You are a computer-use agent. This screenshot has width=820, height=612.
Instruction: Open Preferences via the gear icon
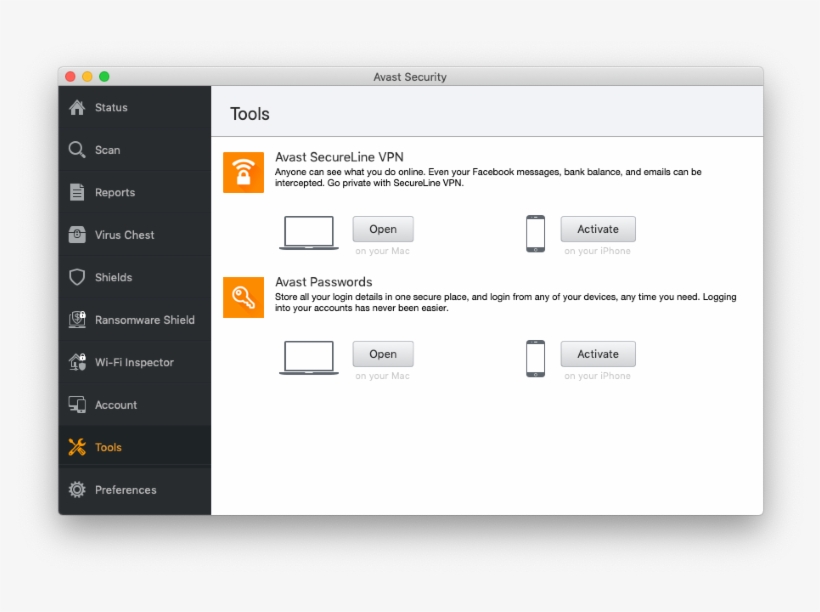click(77, 489)
